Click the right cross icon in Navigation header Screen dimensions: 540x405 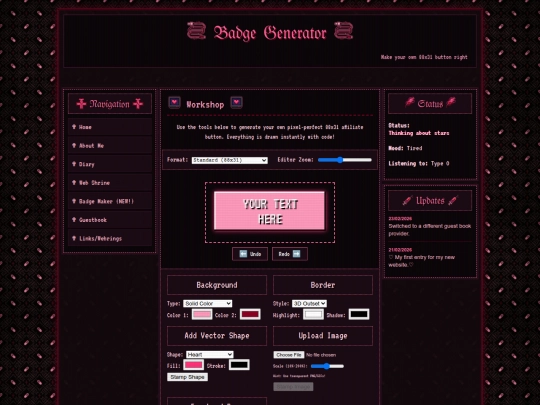click(138, 104)
